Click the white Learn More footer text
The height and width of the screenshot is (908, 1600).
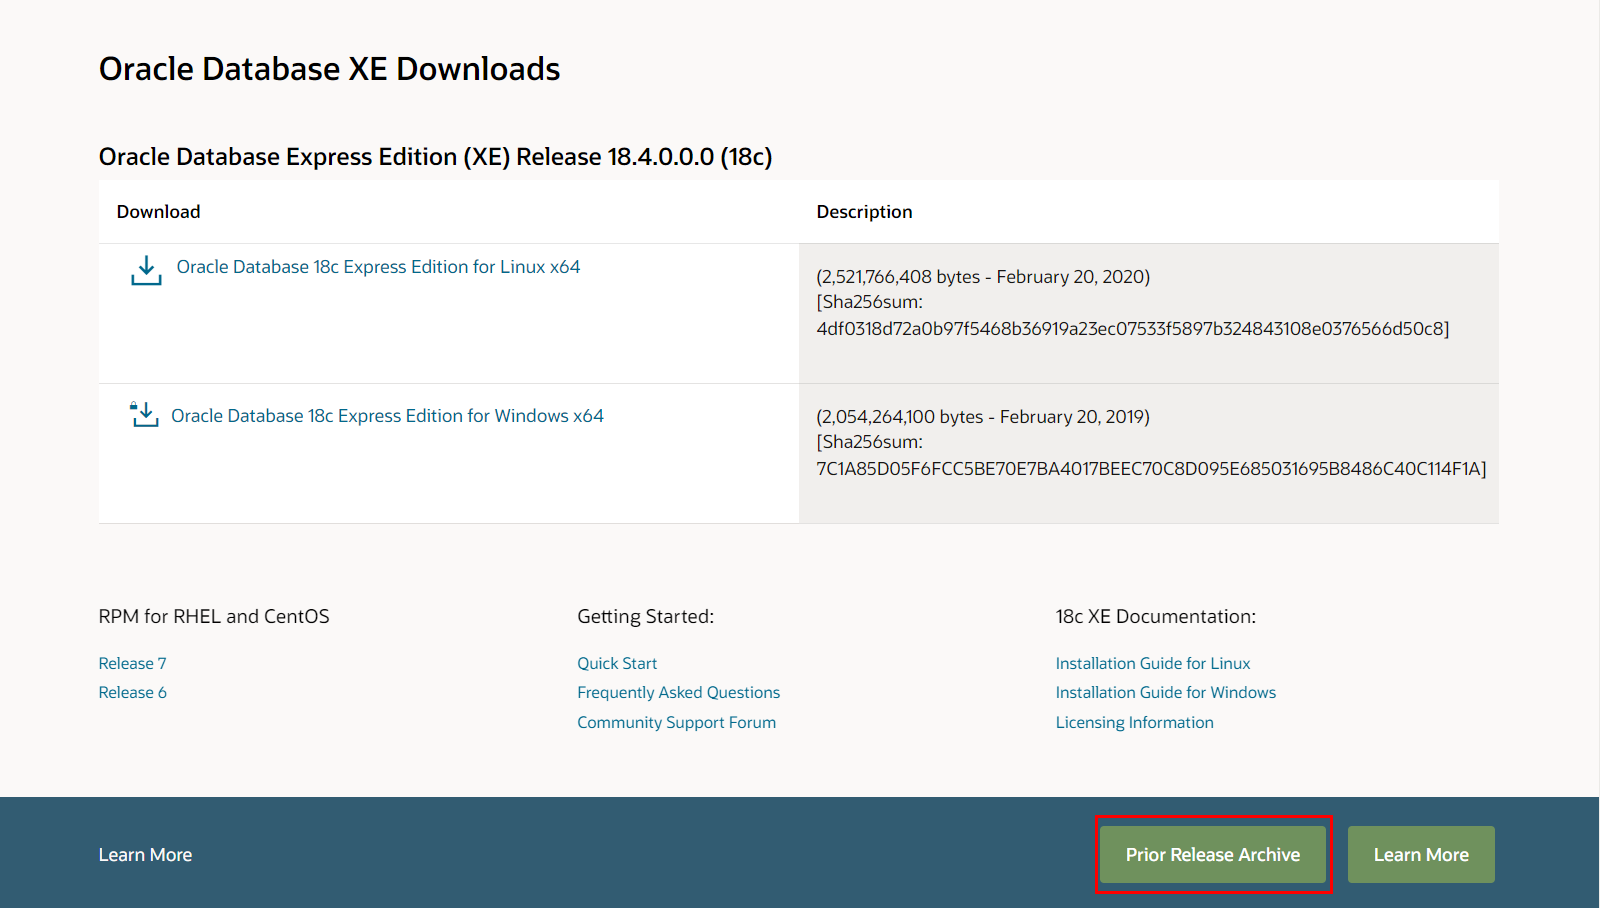pos(145,855)
